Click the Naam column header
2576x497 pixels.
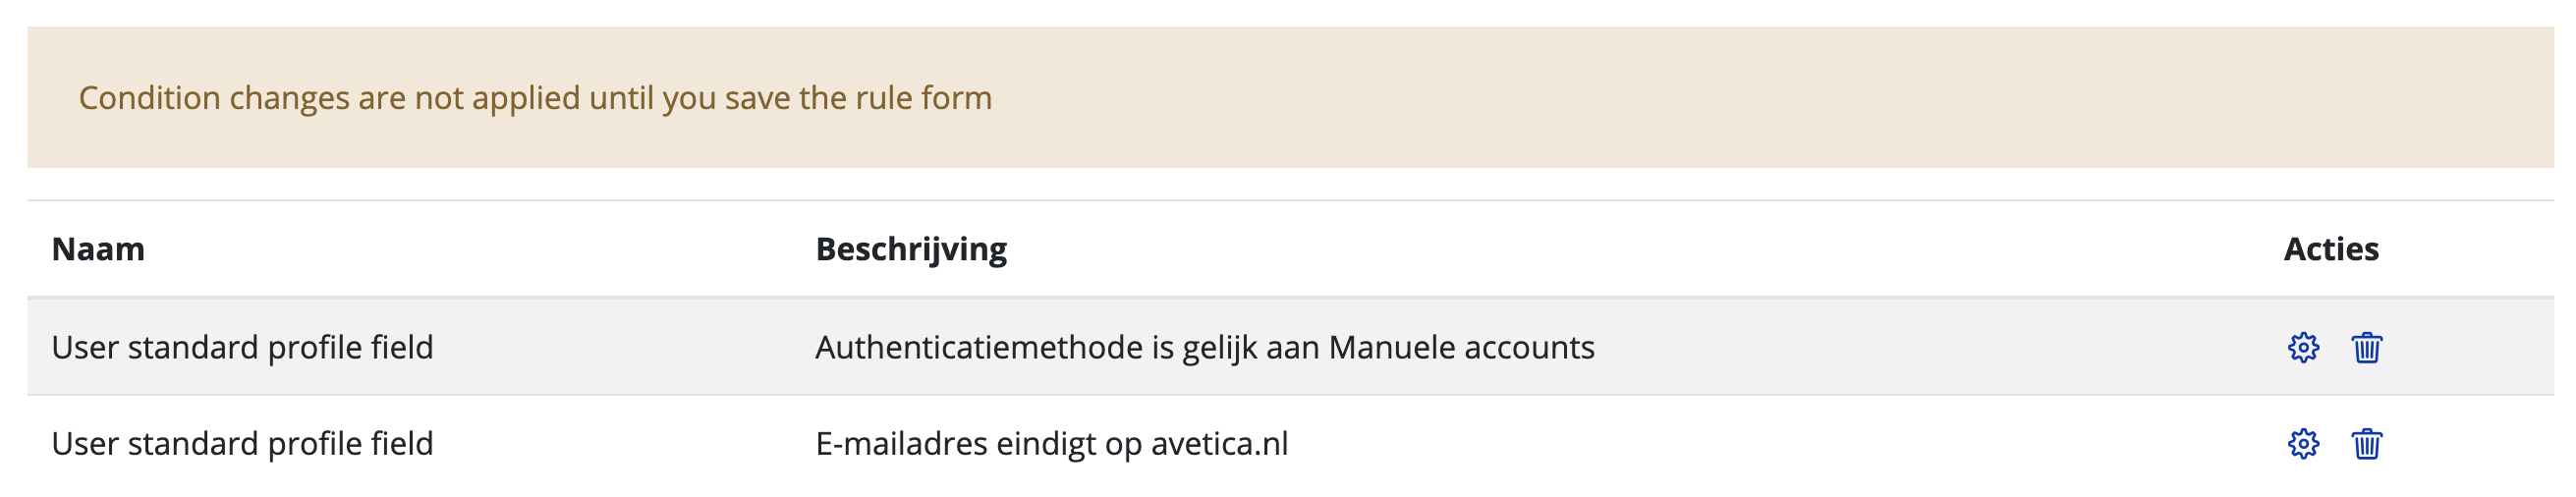click(98, 249)
